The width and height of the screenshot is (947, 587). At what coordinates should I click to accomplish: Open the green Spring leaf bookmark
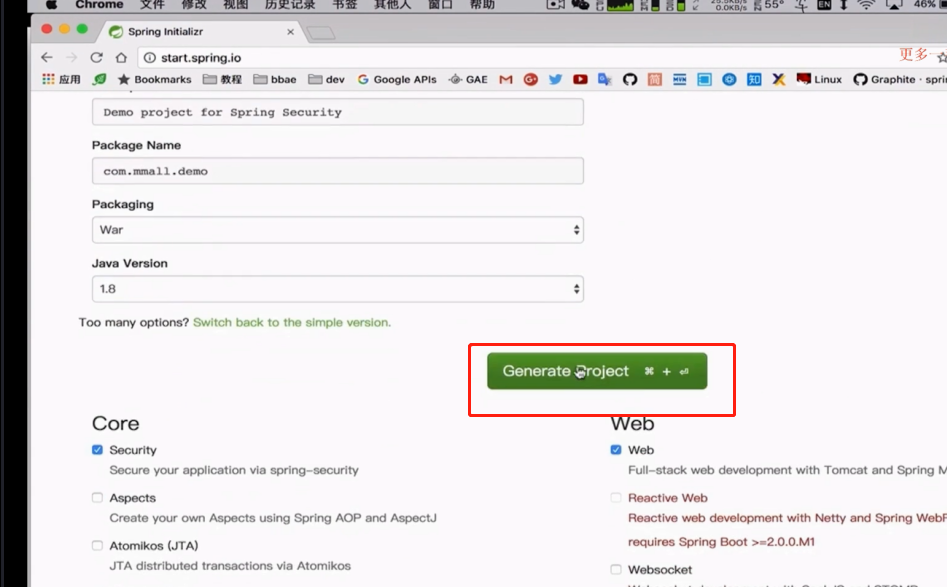point(99,79)
